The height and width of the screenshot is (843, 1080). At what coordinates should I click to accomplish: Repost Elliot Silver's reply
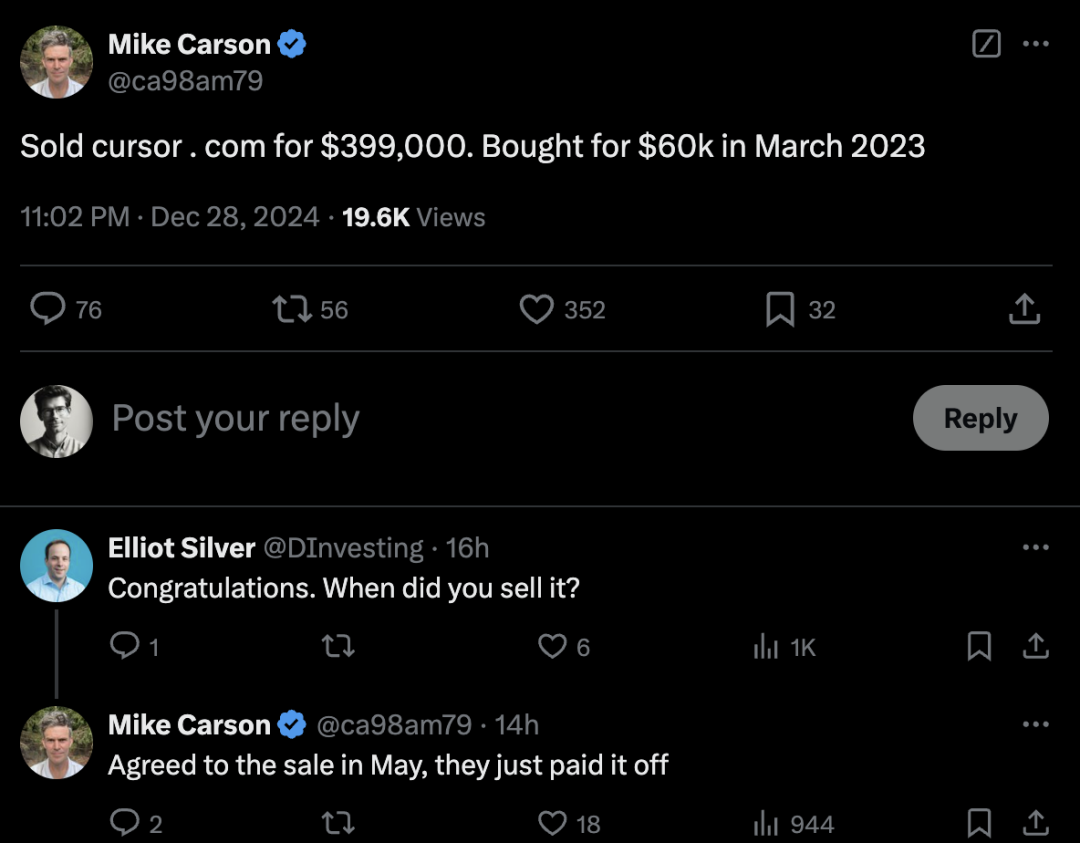pos(338,646)
